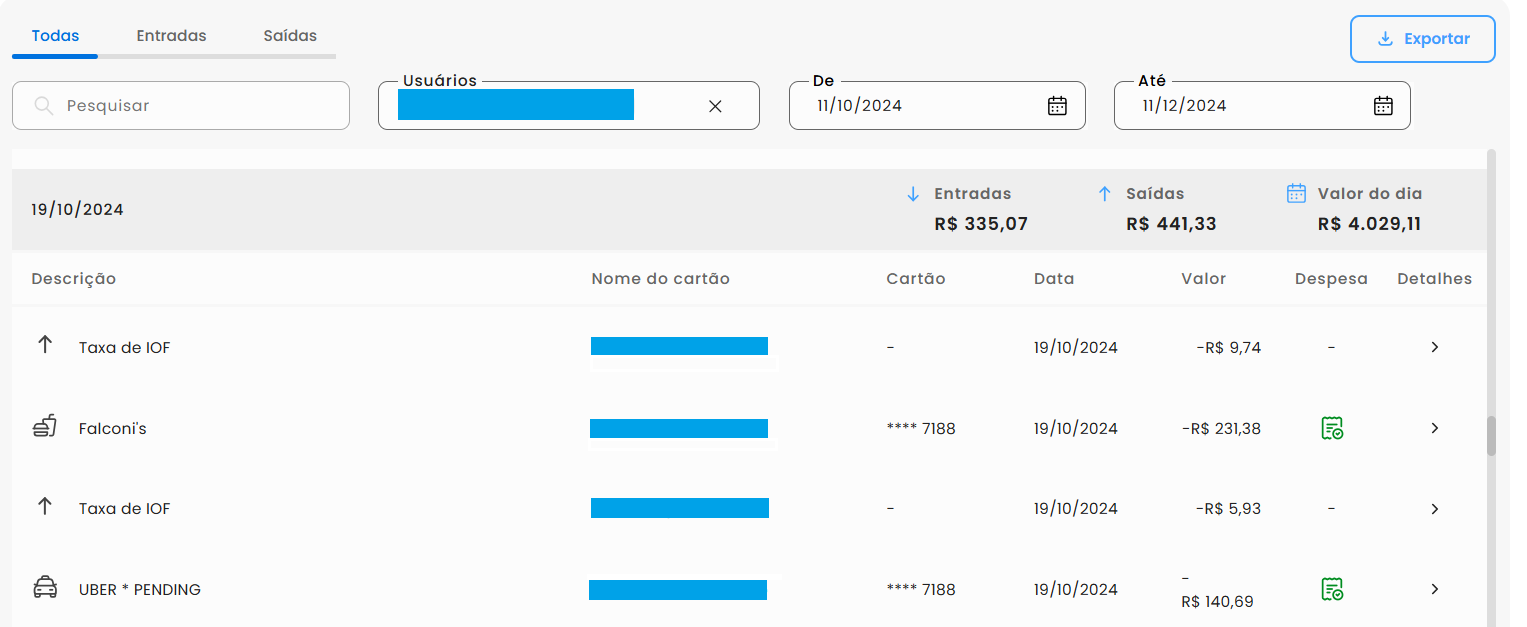
Task: Click the expense receipt icon for UBER PENDING
Action: pos(1331,589)
